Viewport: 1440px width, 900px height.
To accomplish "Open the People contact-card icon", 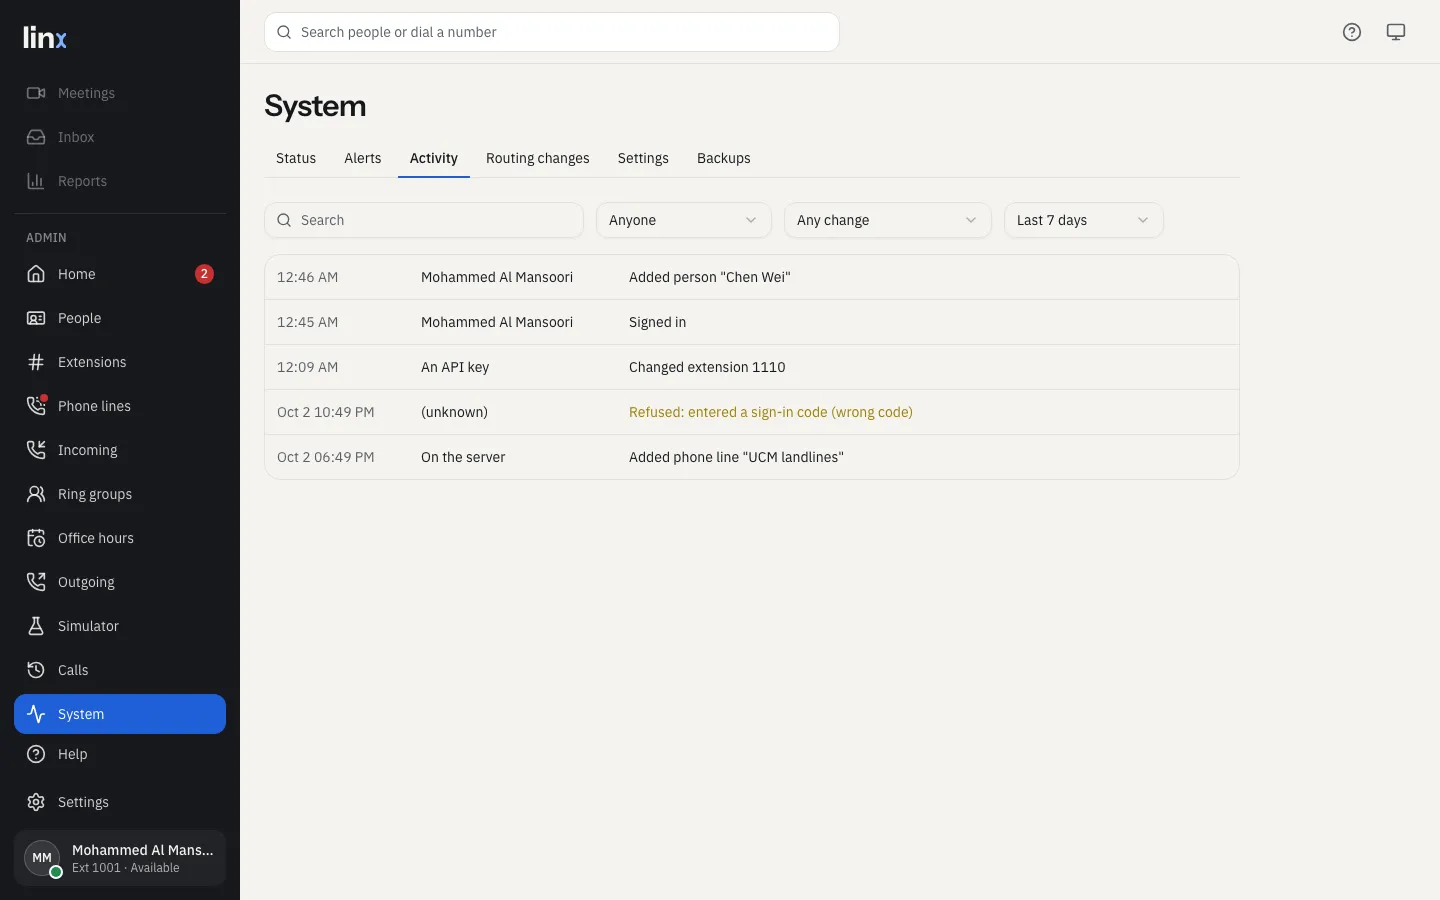I will pyautogui.click(x=36, y=318).
